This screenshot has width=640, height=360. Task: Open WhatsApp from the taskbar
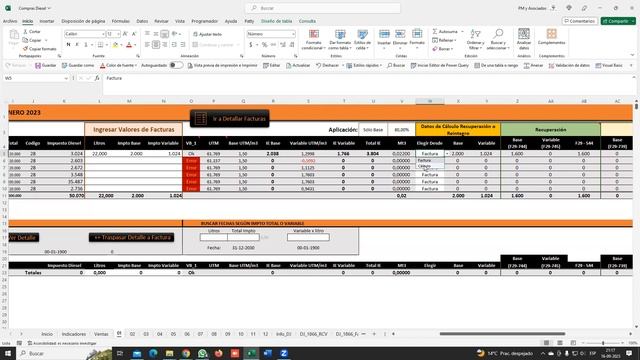(202, 353)
